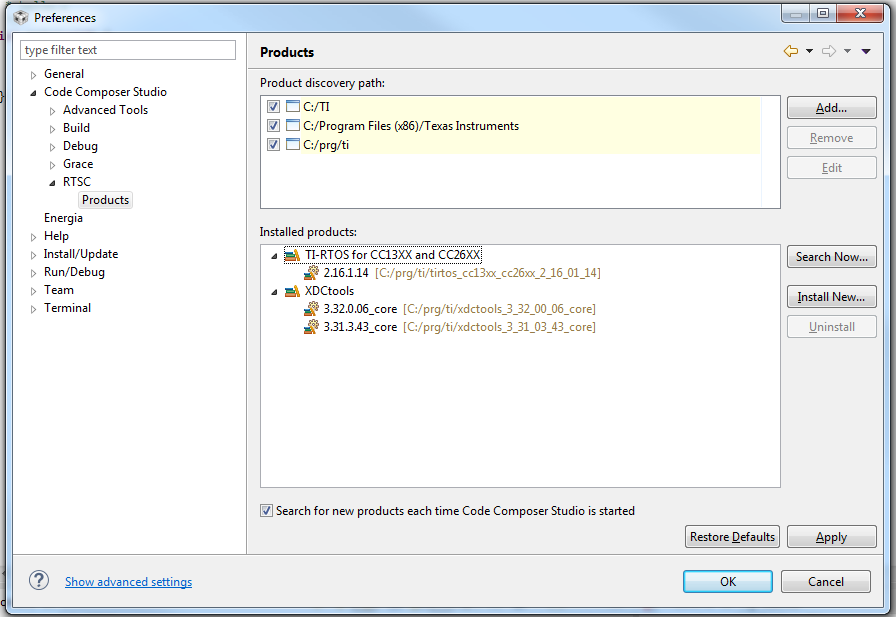Select the C:/prg/ti/xdctools_3_32_00_06_core path text
The image size is (896, 617).
coord(499,309)
